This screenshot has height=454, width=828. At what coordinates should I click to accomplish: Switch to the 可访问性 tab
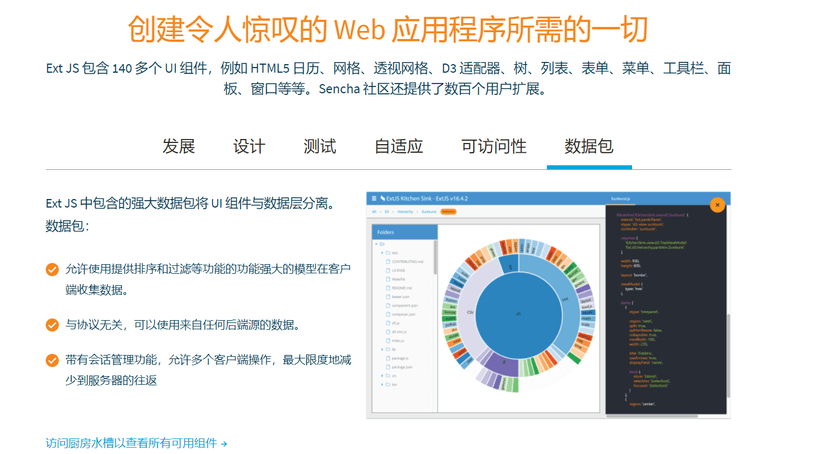[494, 146]
